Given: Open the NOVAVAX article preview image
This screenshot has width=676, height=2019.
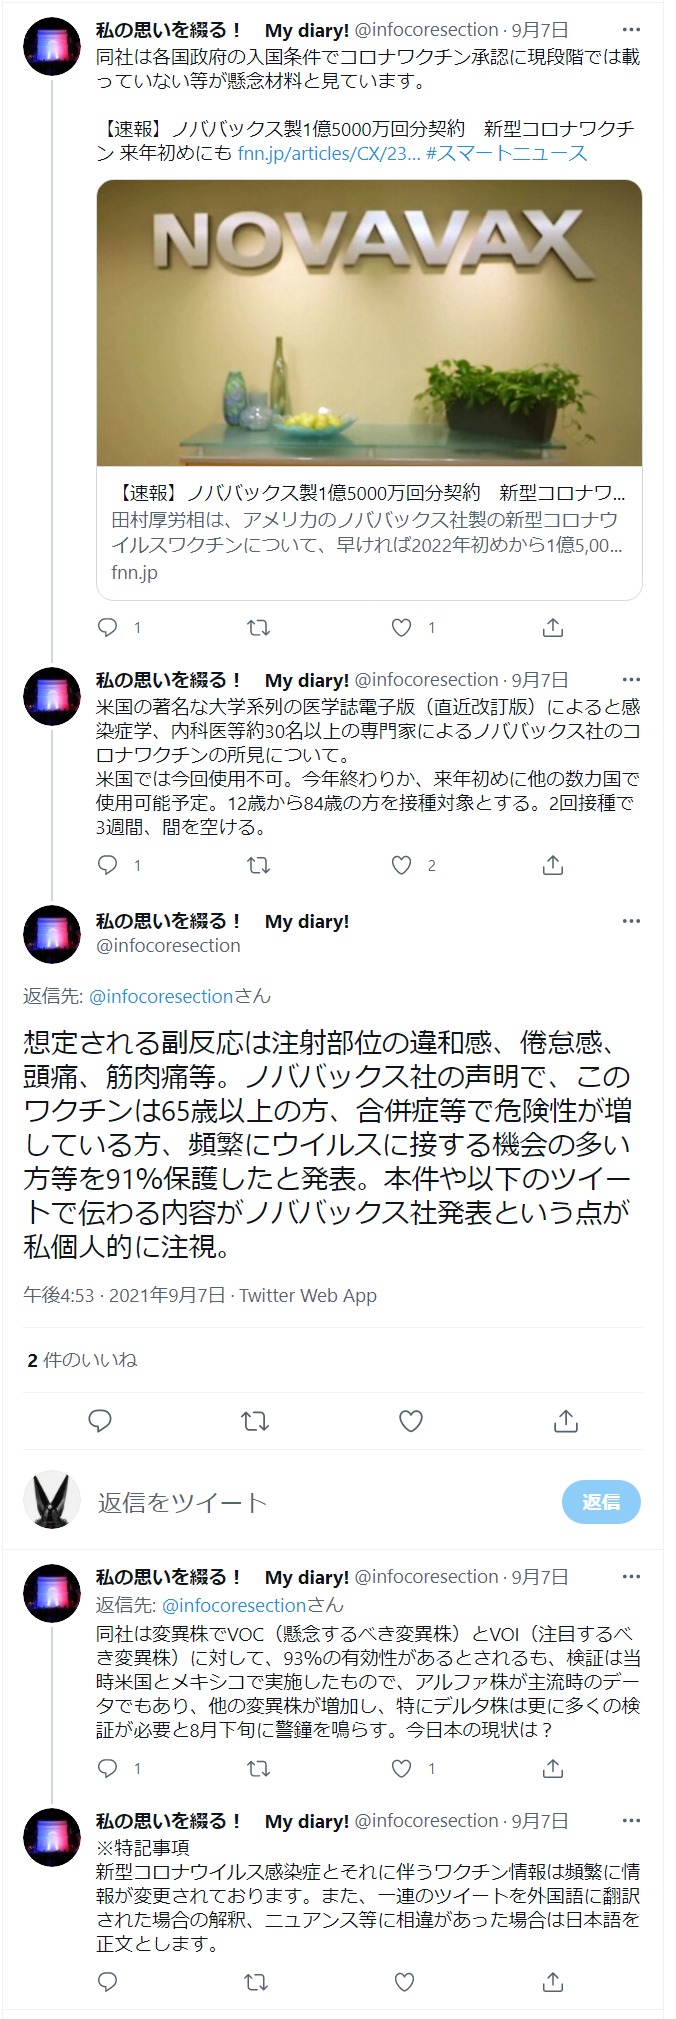Looking at the screenshot, I should click(369, 323).
